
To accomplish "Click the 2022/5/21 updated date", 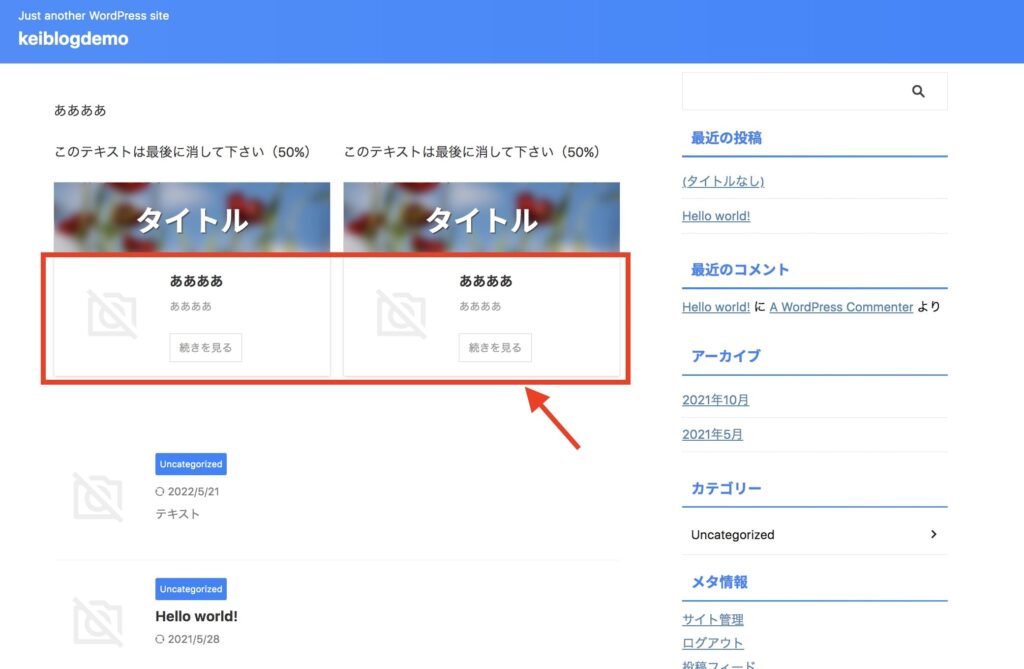I will (x=193, y=491).
